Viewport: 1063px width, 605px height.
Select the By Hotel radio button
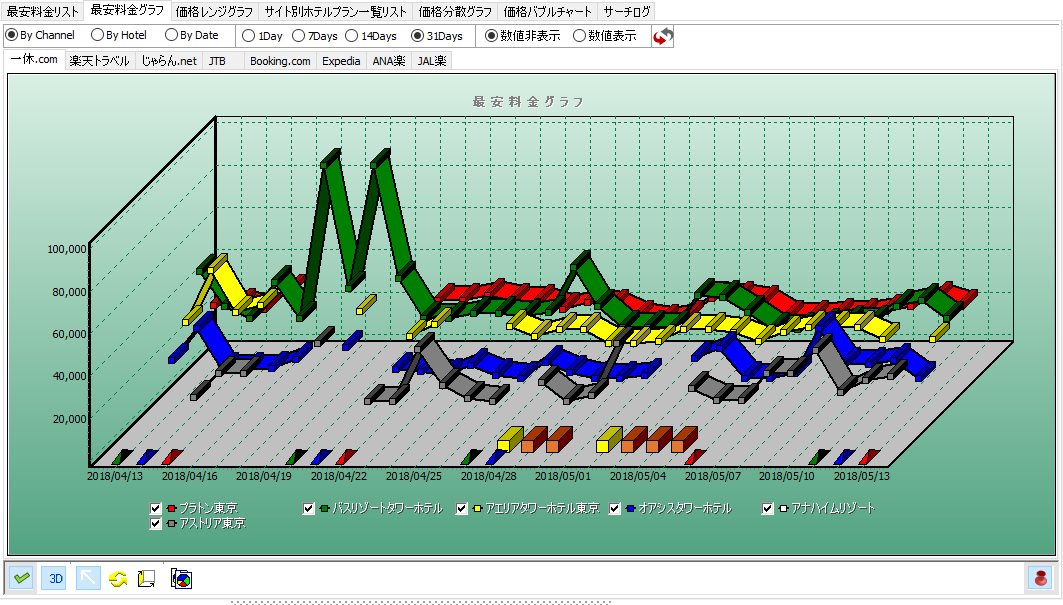coord(97,35)
